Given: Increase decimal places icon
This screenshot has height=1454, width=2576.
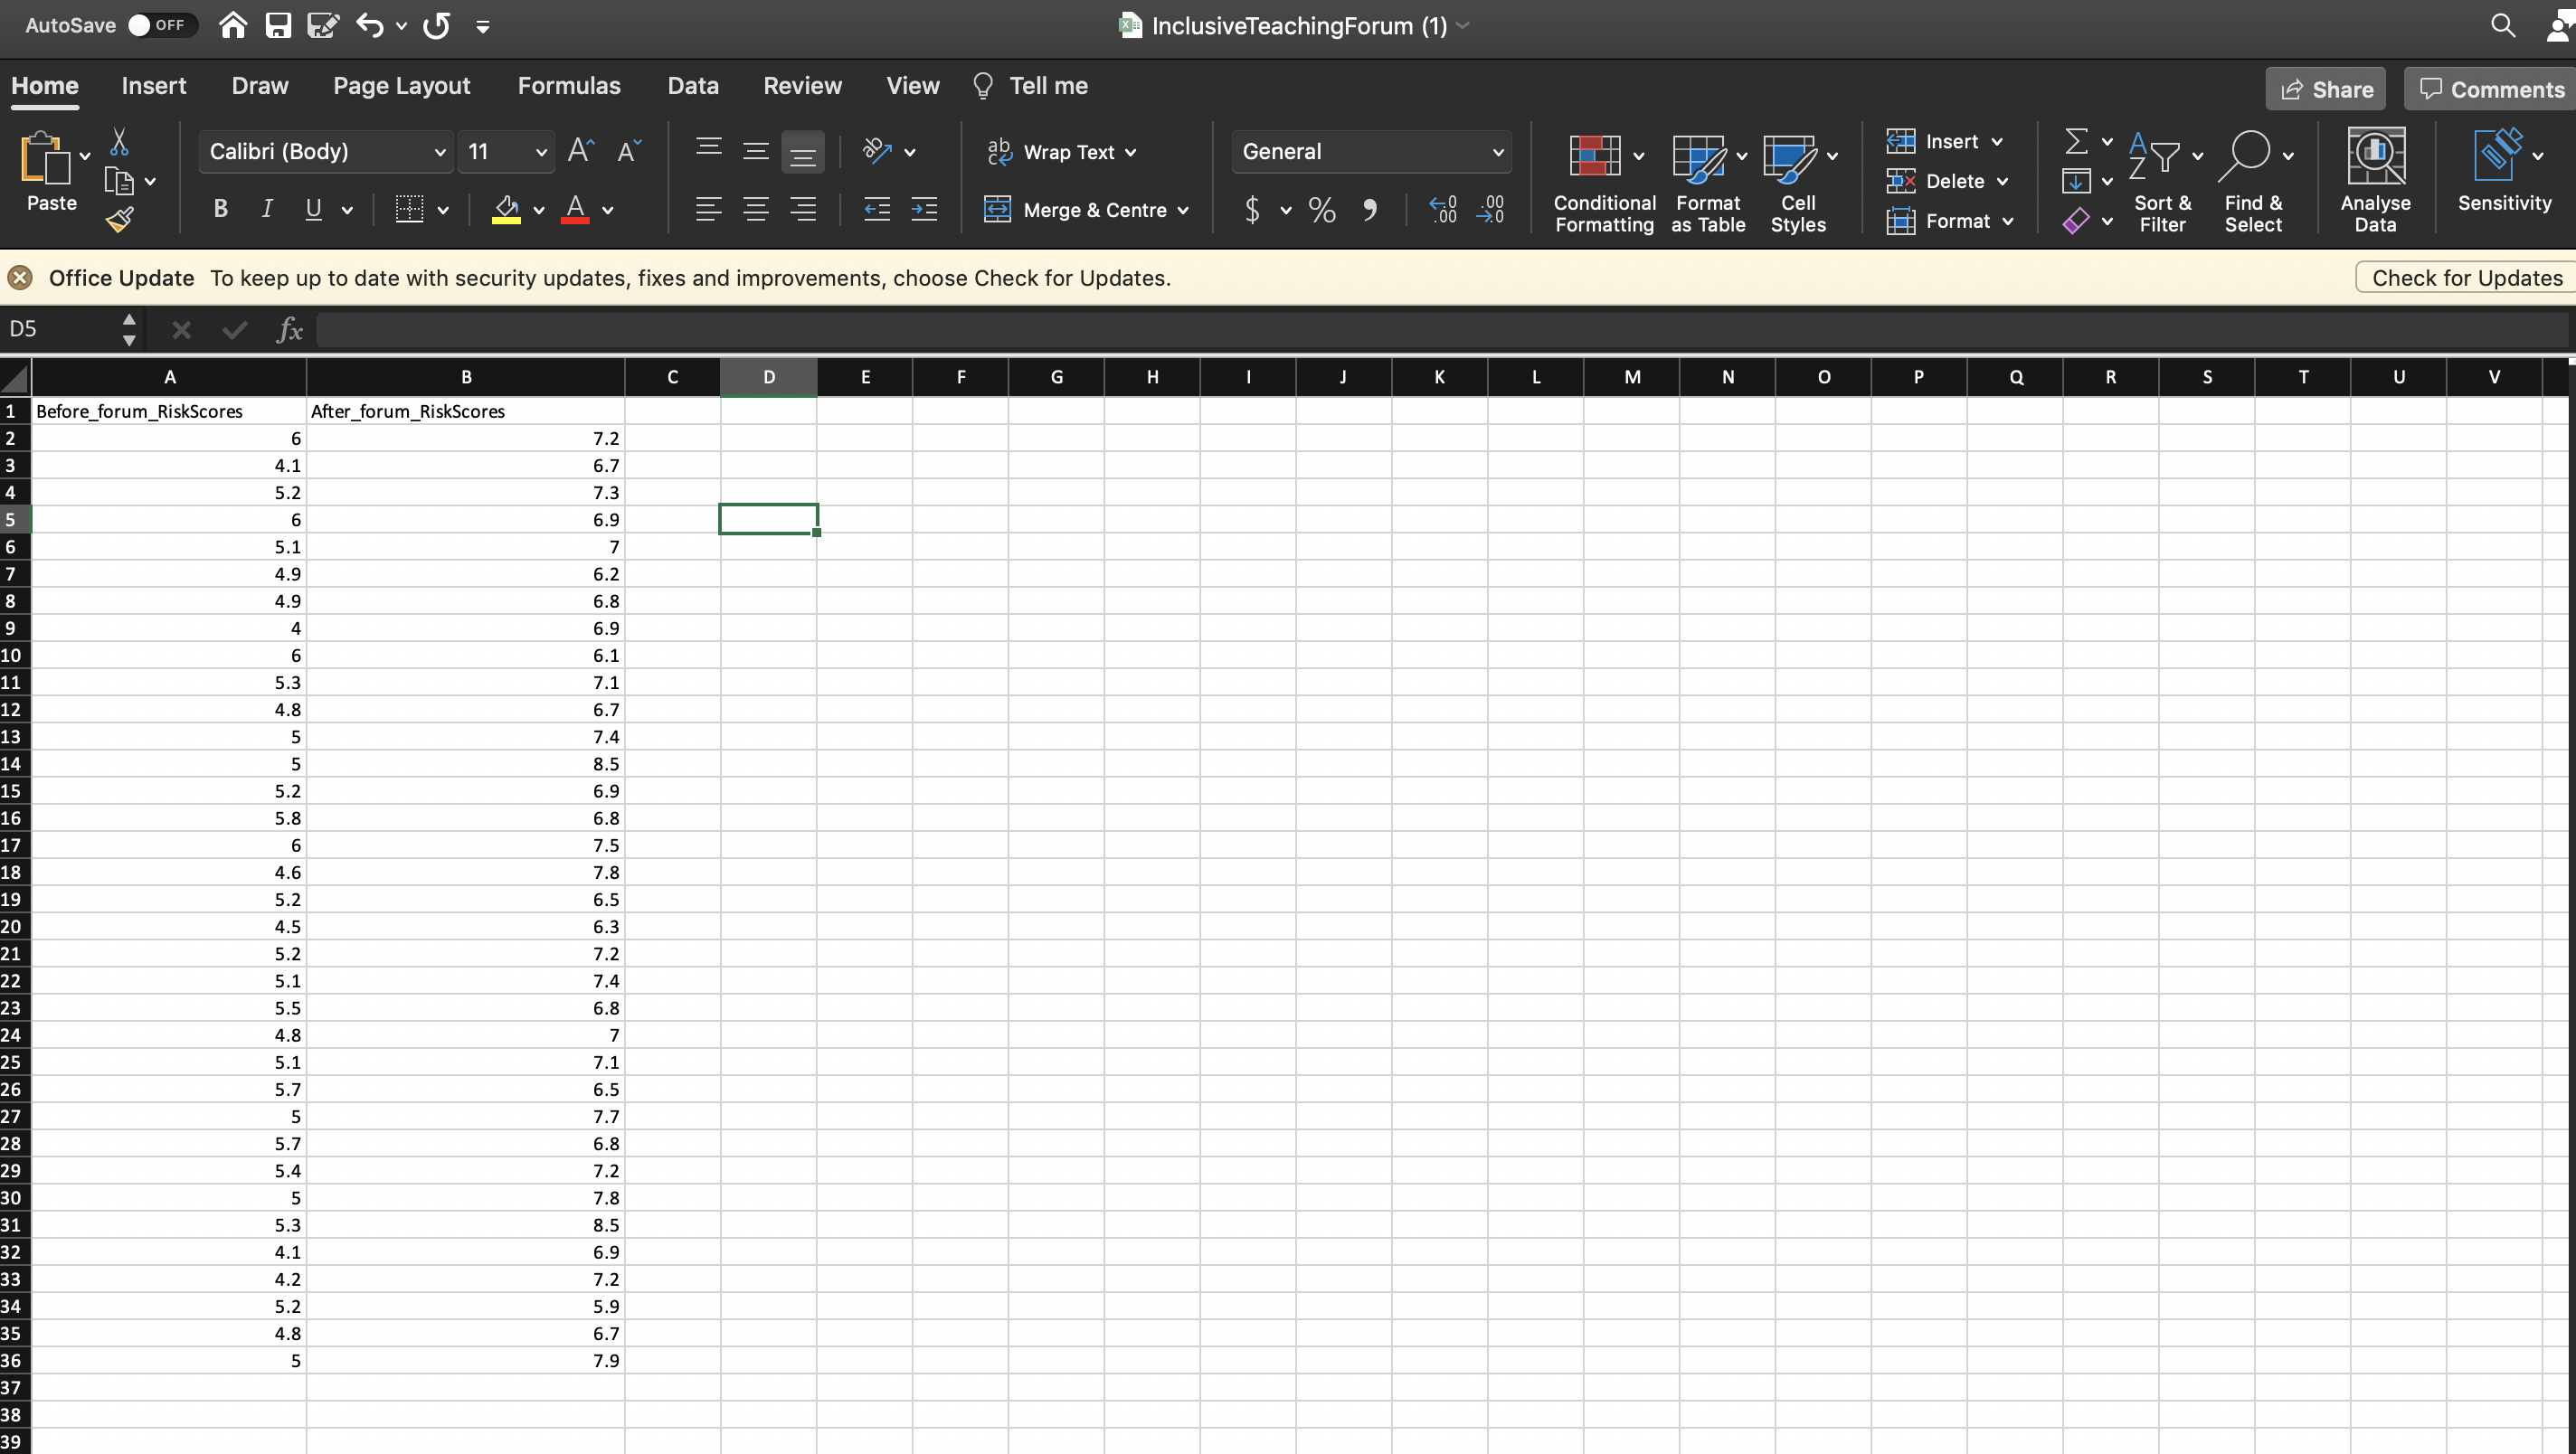Looking at the screenshot, I should coord(1442,209).
